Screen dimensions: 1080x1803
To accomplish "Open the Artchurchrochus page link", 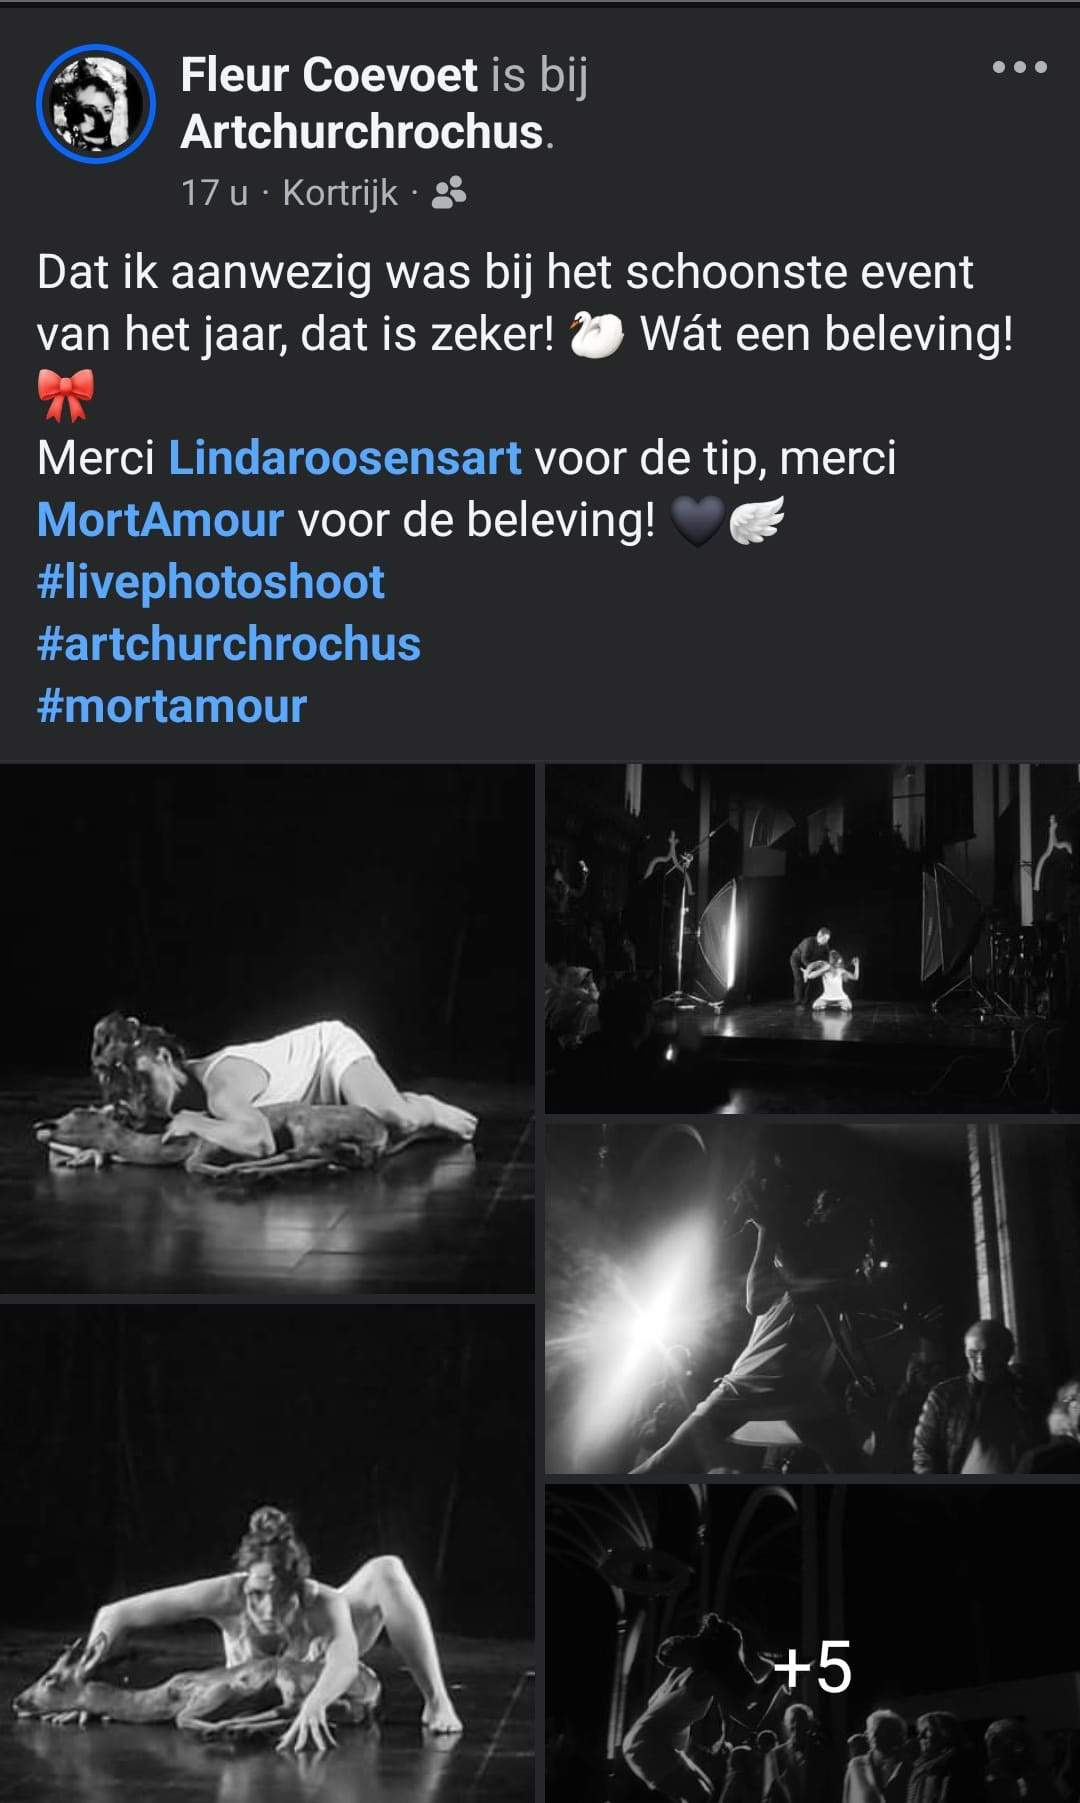I will click(362, 132).
